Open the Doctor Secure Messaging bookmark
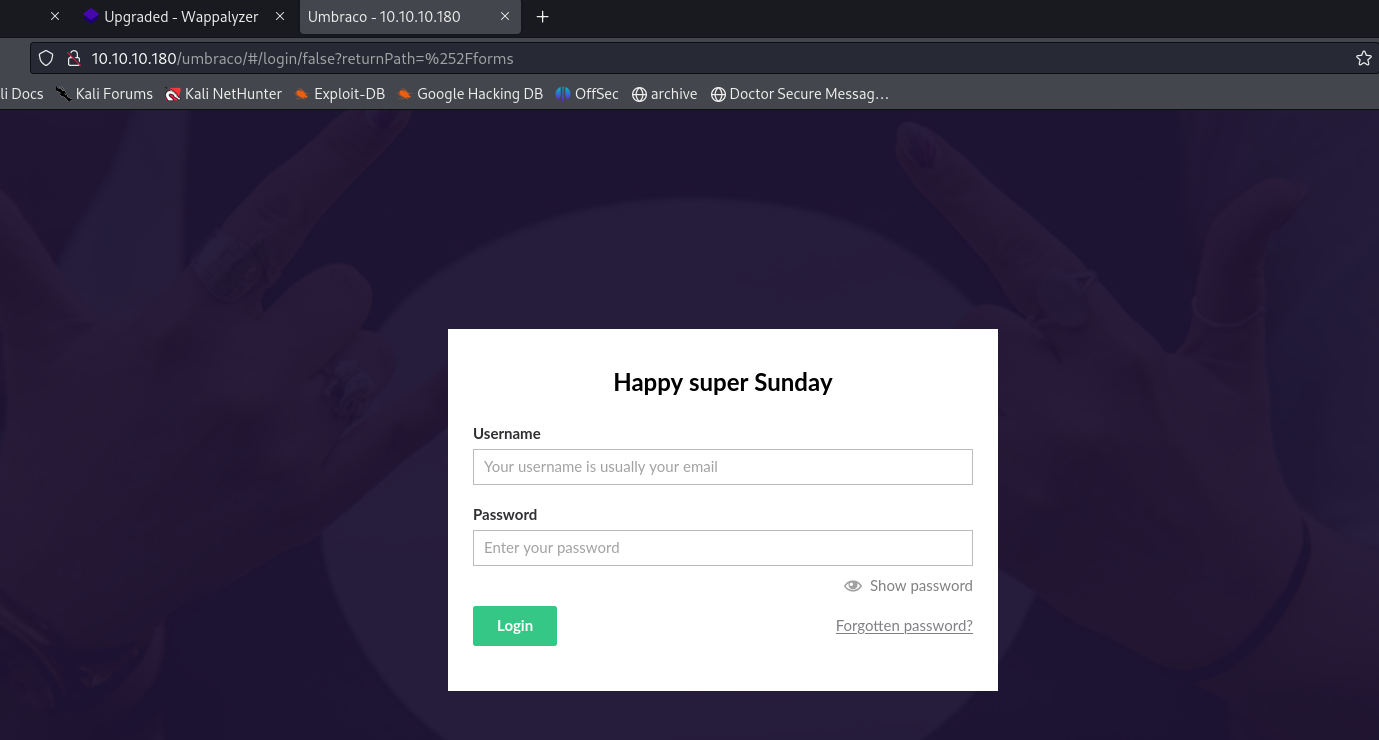The width and height of the screenshot is (1379, 740). point(799,94)
